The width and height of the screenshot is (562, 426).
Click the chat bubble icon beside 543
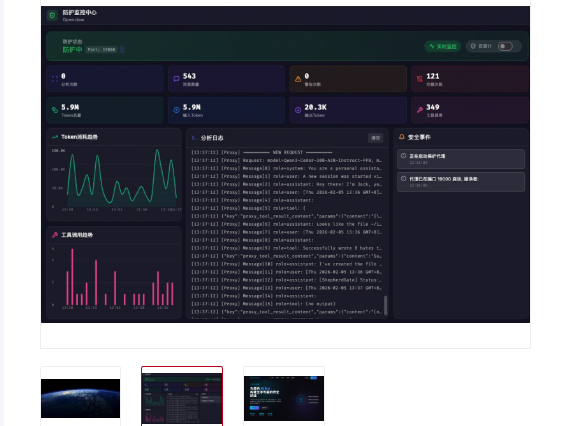coord(176,79)
